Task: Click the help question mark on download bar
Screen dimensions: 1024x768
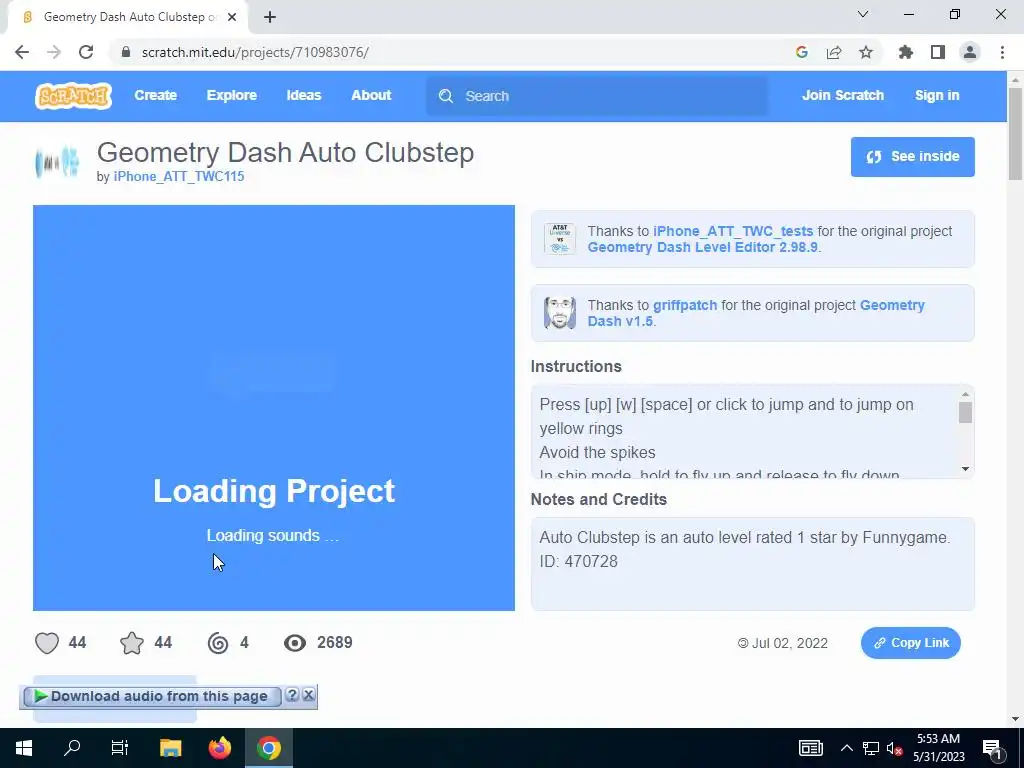Action: [292, 695]
